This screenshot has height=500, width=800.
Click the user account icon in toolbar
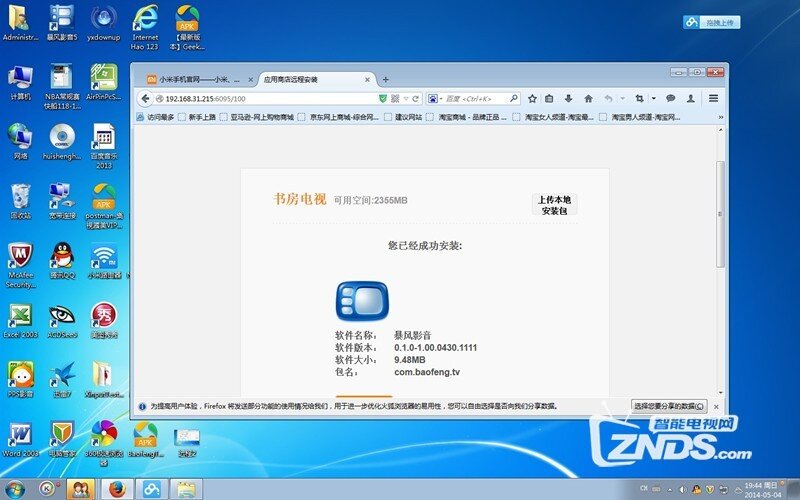tap(691, 98)
